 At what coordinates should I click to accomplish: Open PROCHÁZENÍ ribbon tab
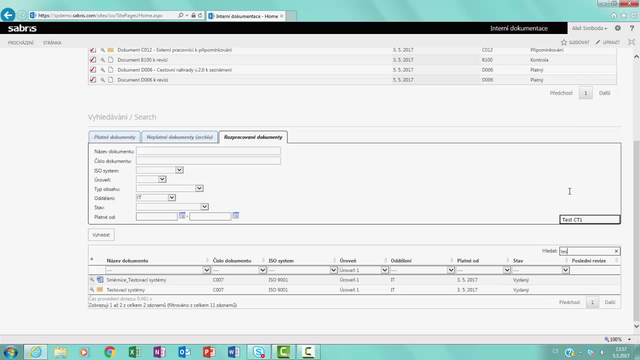pos(21,43)
